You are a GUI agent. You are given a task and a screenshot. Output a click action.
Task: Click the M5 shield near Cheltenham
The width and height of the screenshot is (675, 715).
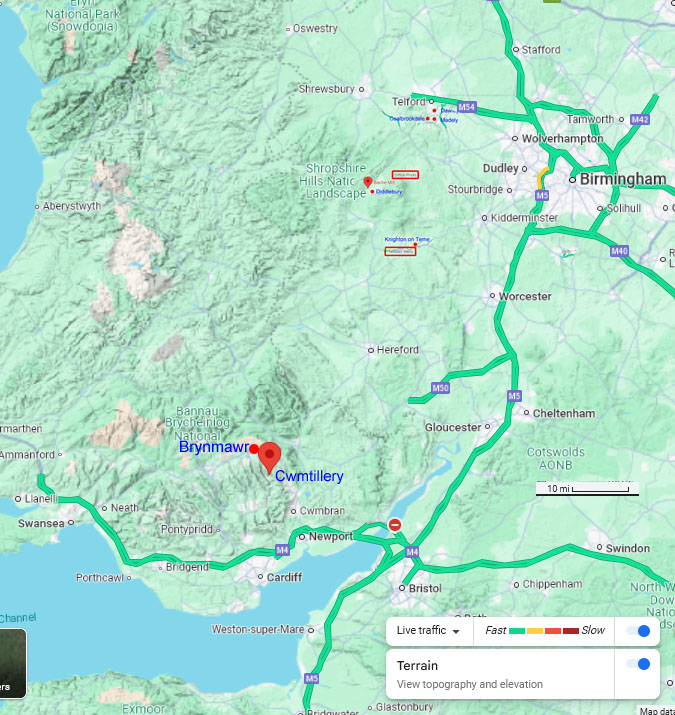(514, 396)
